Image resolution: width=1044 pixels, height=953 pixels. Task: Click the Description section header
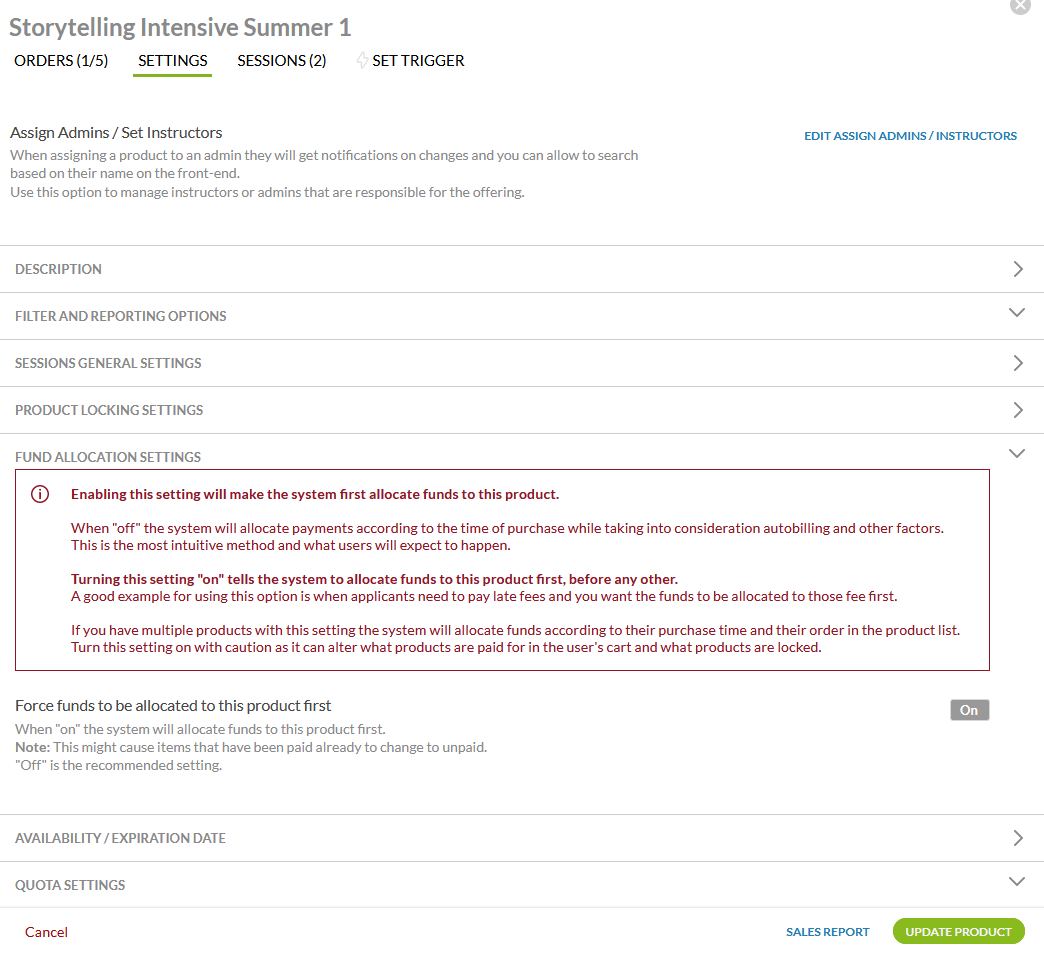pyautogui.click(x=59, y=269)
